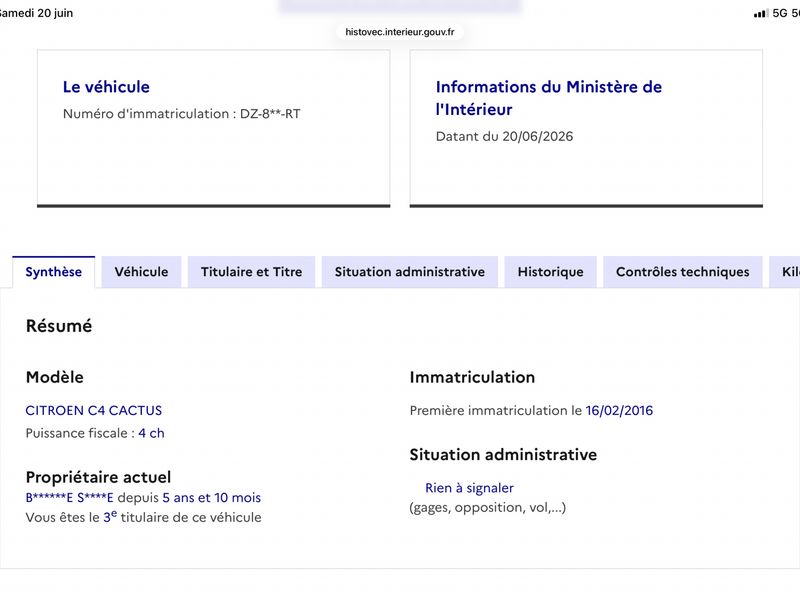Open the Contrôles techniques tab
800x600 pixels.
pos(683,272)
